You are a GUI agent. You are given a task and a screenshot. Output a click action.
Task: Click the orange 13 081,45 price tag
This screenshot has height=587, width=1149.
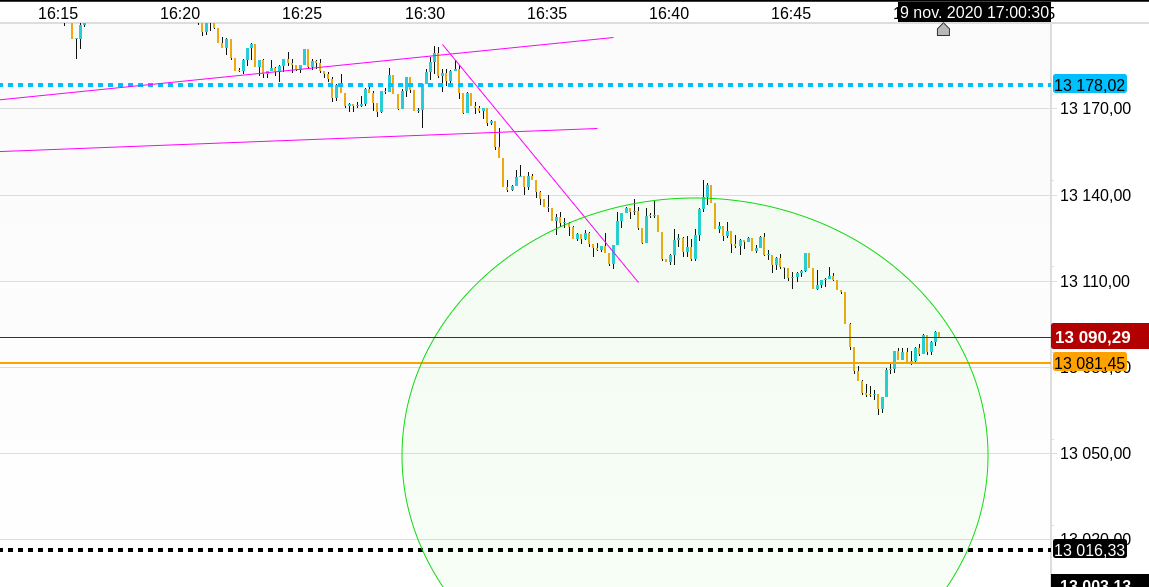1090,363
